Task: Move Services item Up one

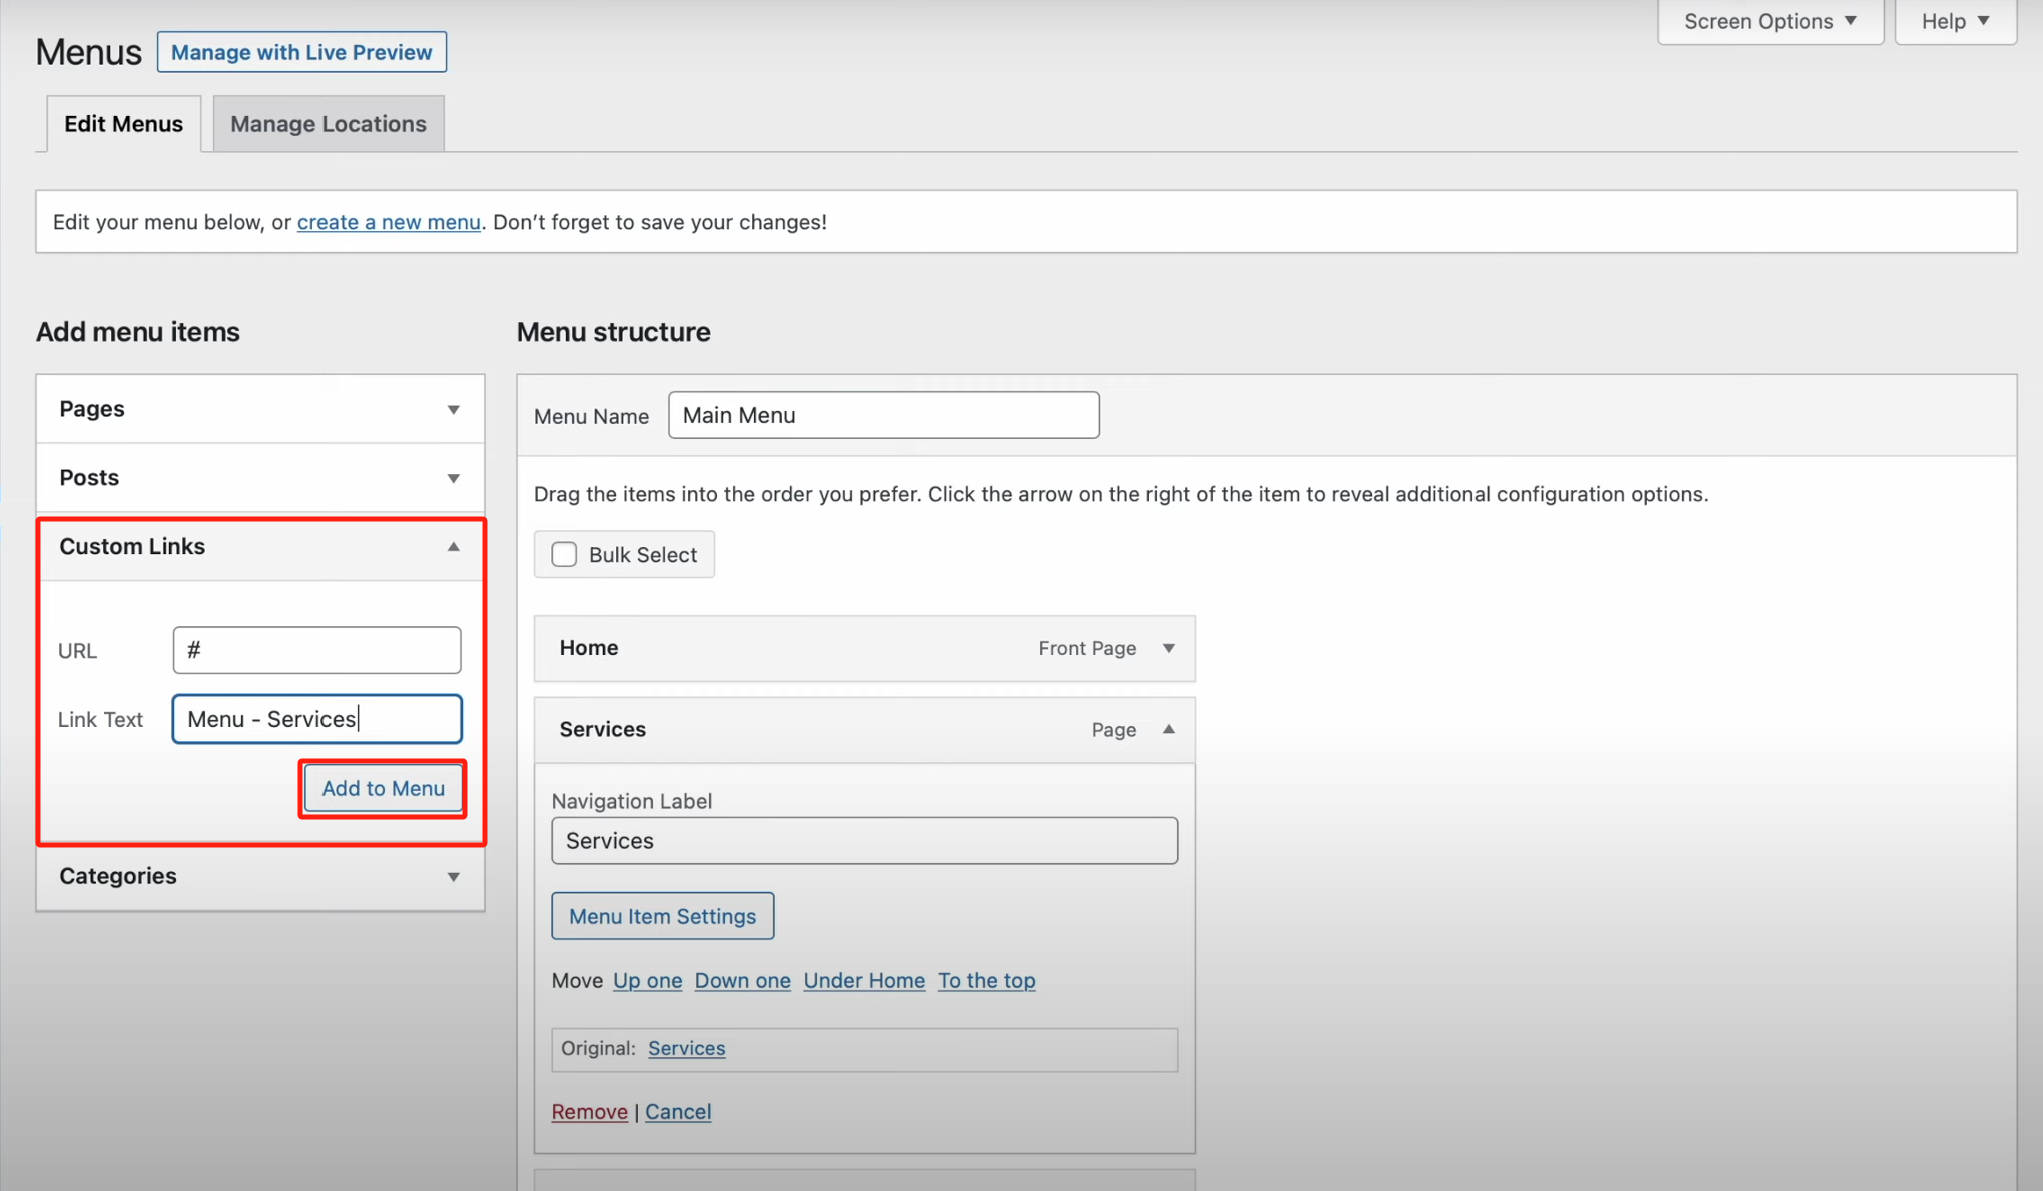Action: (647, 980)
